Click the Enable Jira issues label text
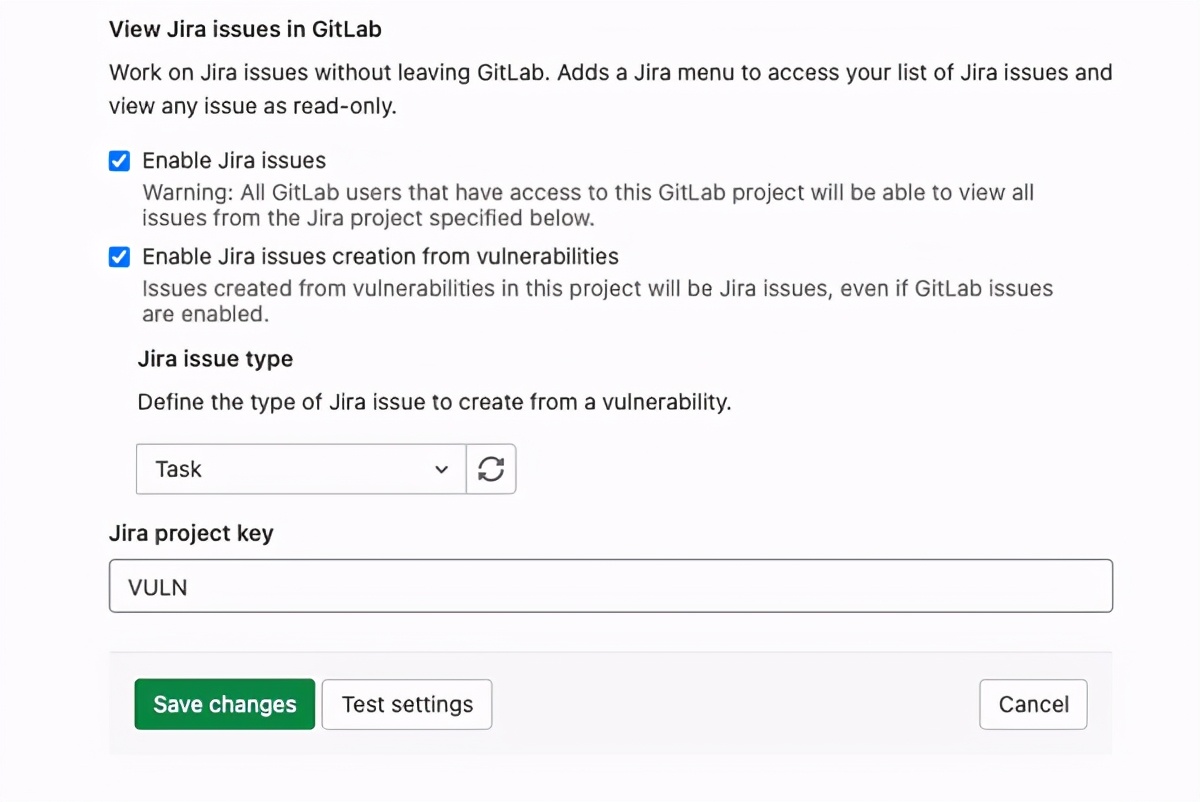 234,160
